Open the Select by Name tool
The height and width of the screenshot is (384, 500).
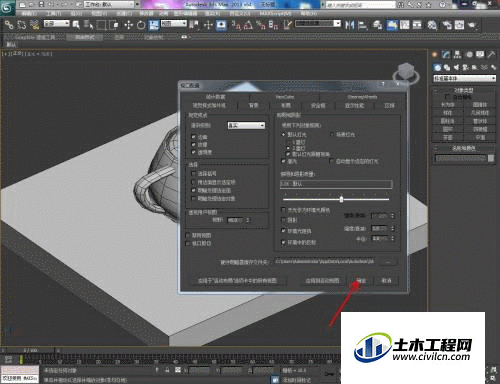click(88, 25)
